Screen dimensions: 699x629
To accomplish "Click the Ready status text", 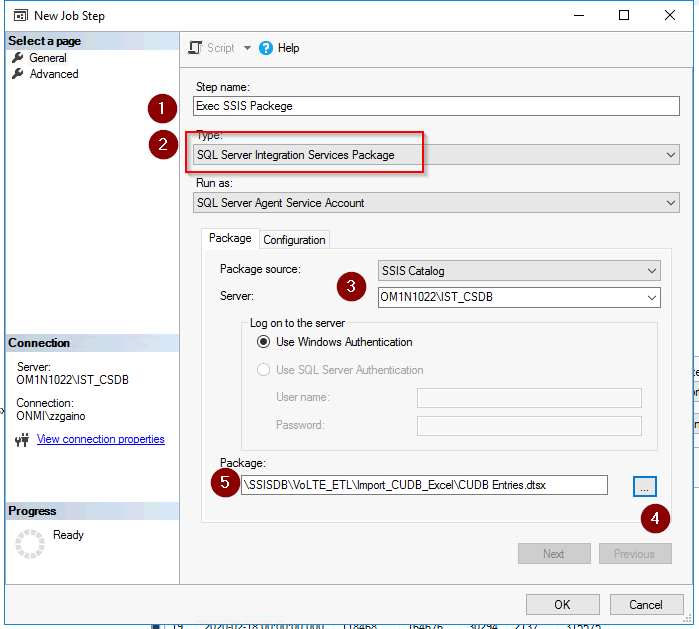I will click(68, 535).
